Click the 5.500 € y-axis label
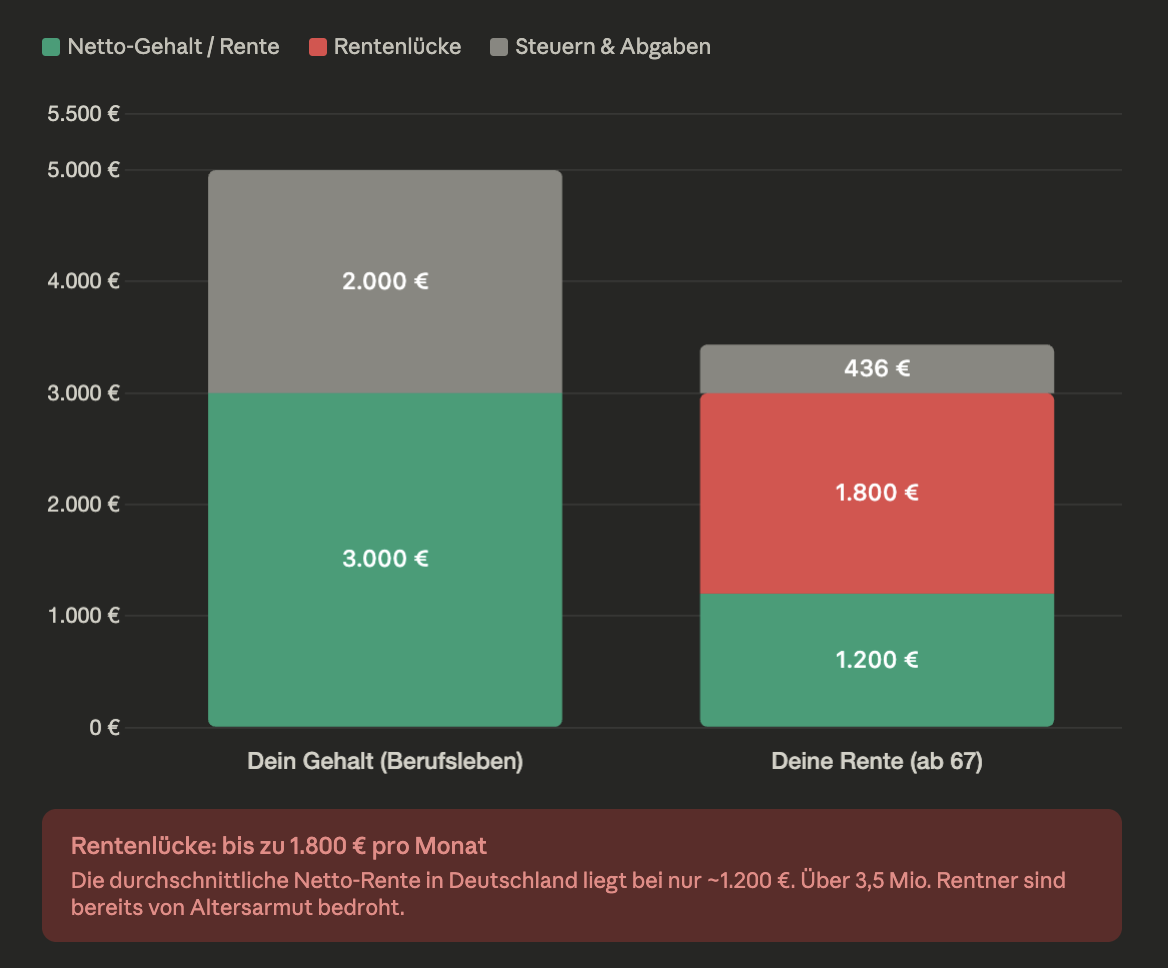The image size is (1168, 968). coord(84,114)
